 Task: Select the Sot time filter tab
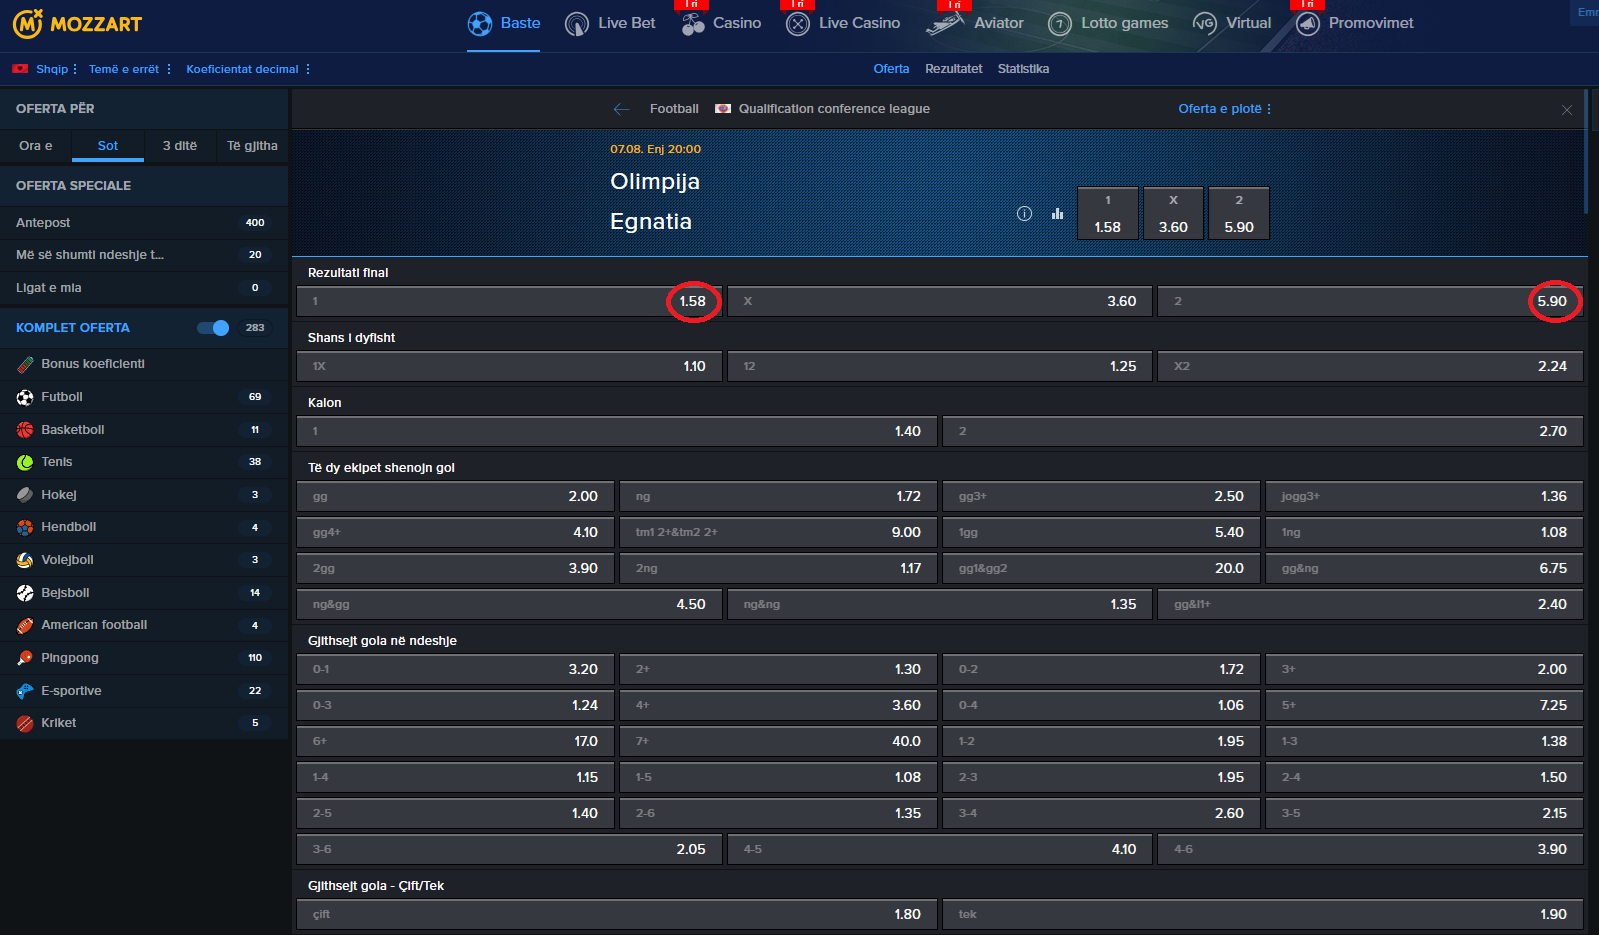[x=108, y=146]
